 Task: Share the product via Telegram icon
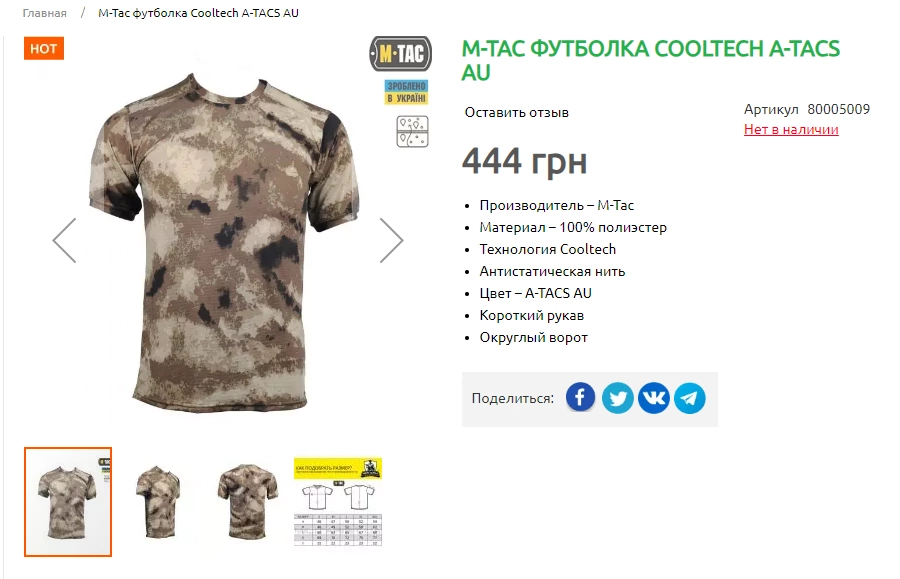tap(689, 398)
